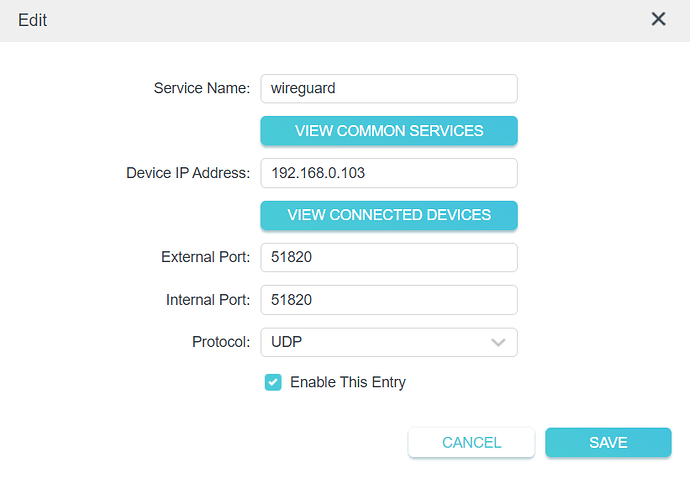690x494 pixels.
Task: Focus the Internal Port text box
Action: 388,300
